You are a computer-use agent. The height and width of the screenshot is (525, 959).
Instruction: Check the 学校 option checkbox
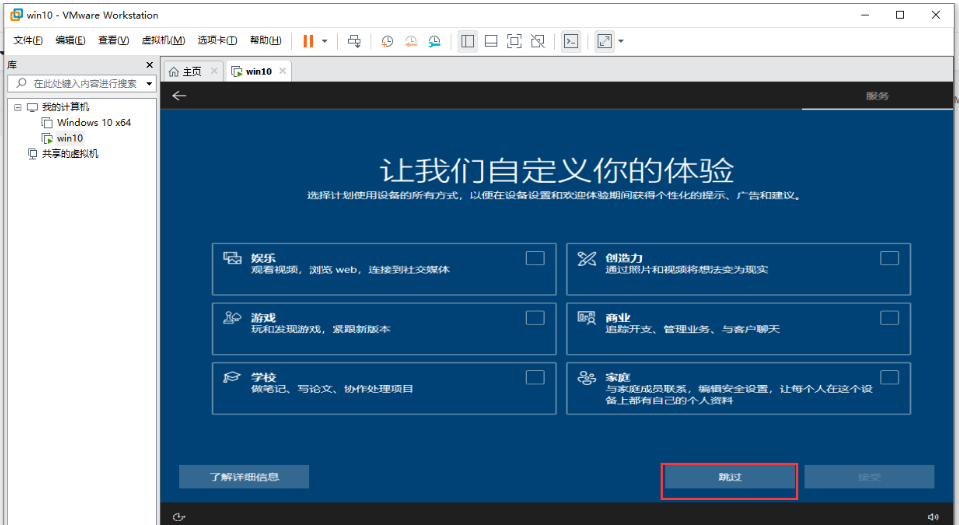point(535,378)
